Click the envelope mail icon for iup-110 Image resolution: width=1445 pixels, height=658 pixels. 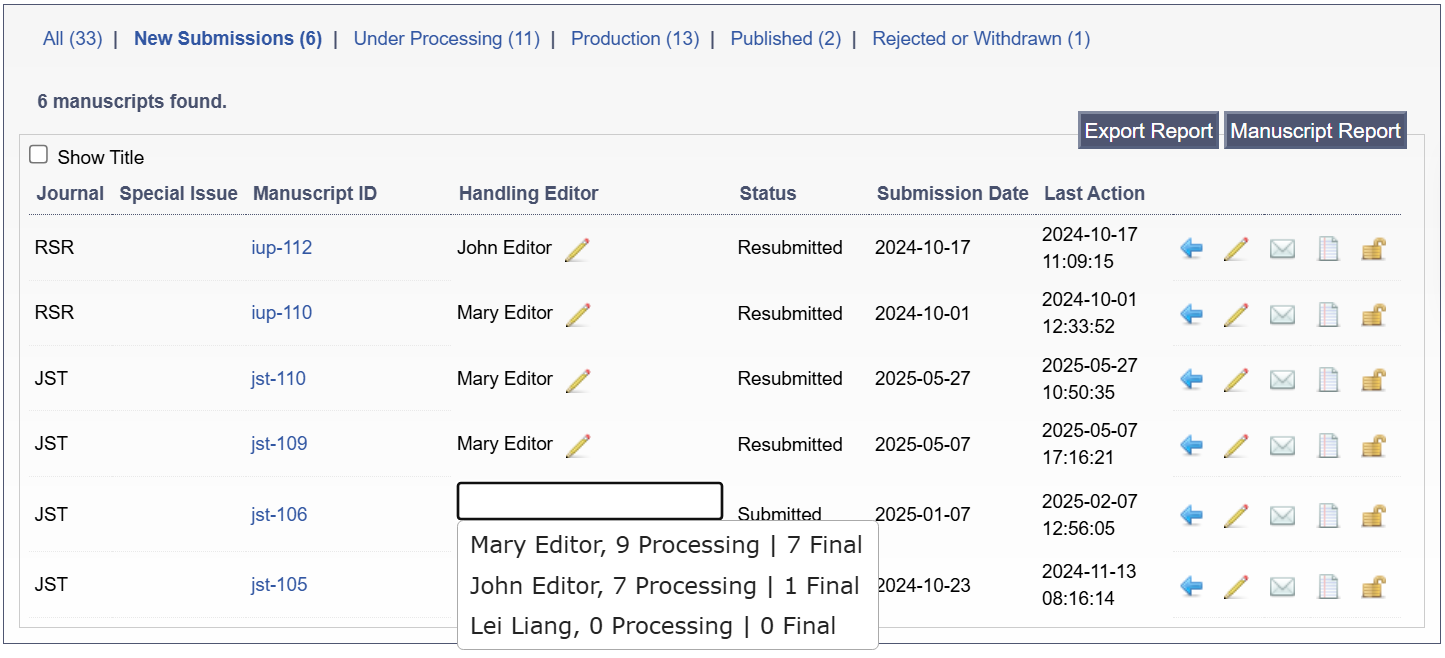(1282, 314)
